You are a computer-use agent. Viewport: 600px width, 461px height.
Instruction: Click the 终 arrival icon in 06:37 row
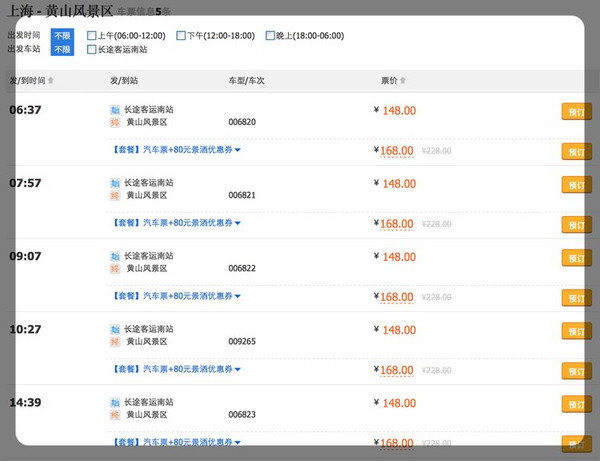pyautogui.click(x=115, y=122)
